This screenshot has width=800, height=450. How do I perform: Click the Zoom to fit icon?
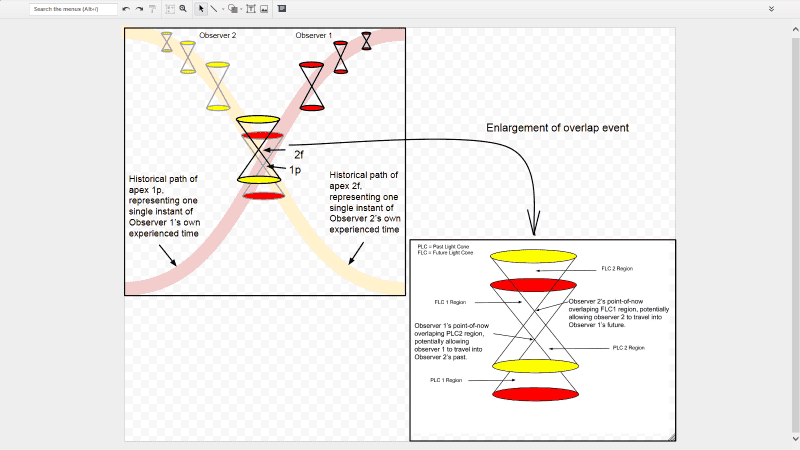tap(170, 9)
